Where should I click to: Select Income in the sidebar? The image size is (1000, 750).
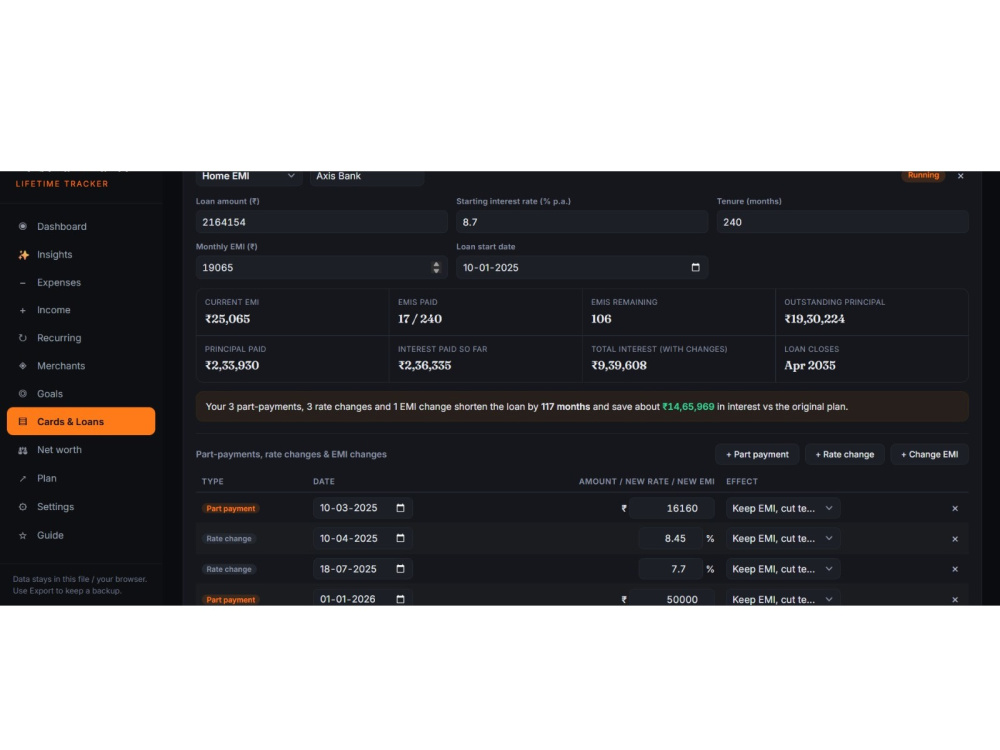(x=81, y=310)
